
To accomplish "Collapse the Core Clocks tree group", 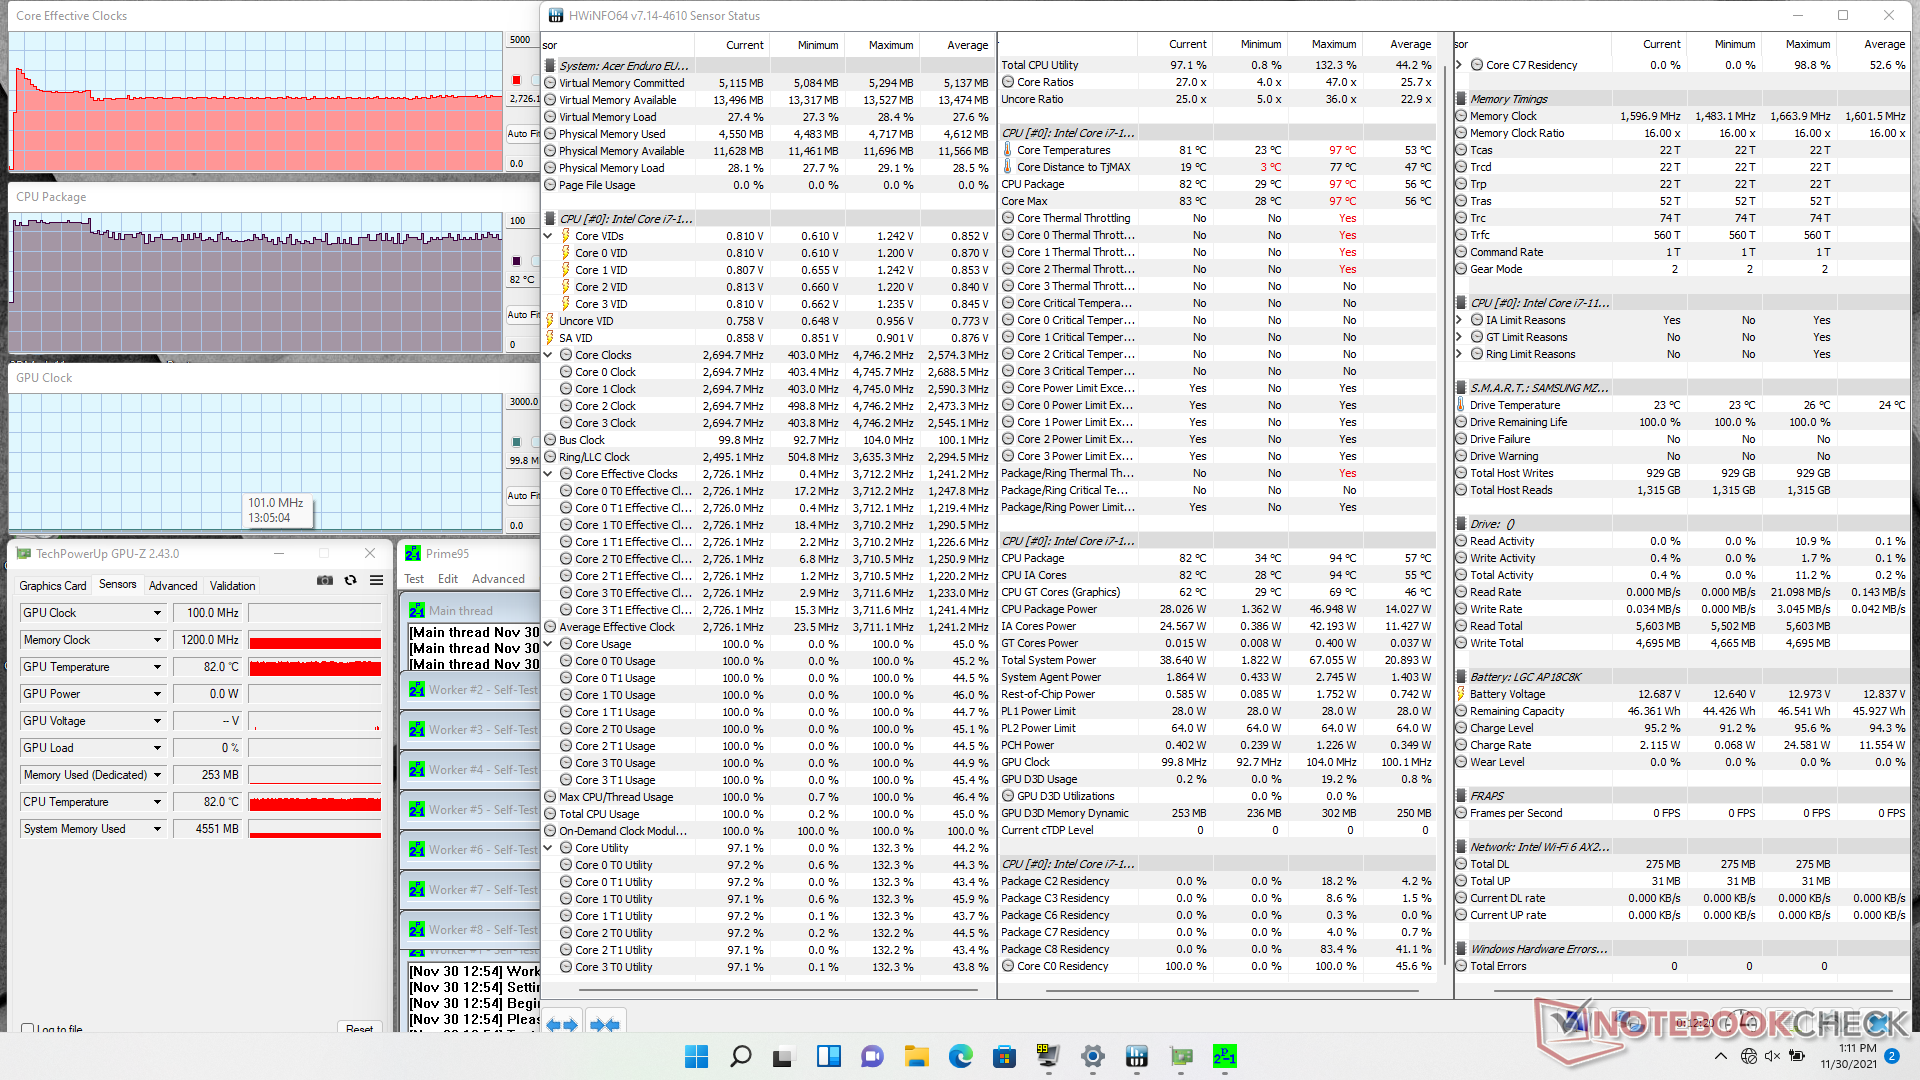I will point(548,355).
